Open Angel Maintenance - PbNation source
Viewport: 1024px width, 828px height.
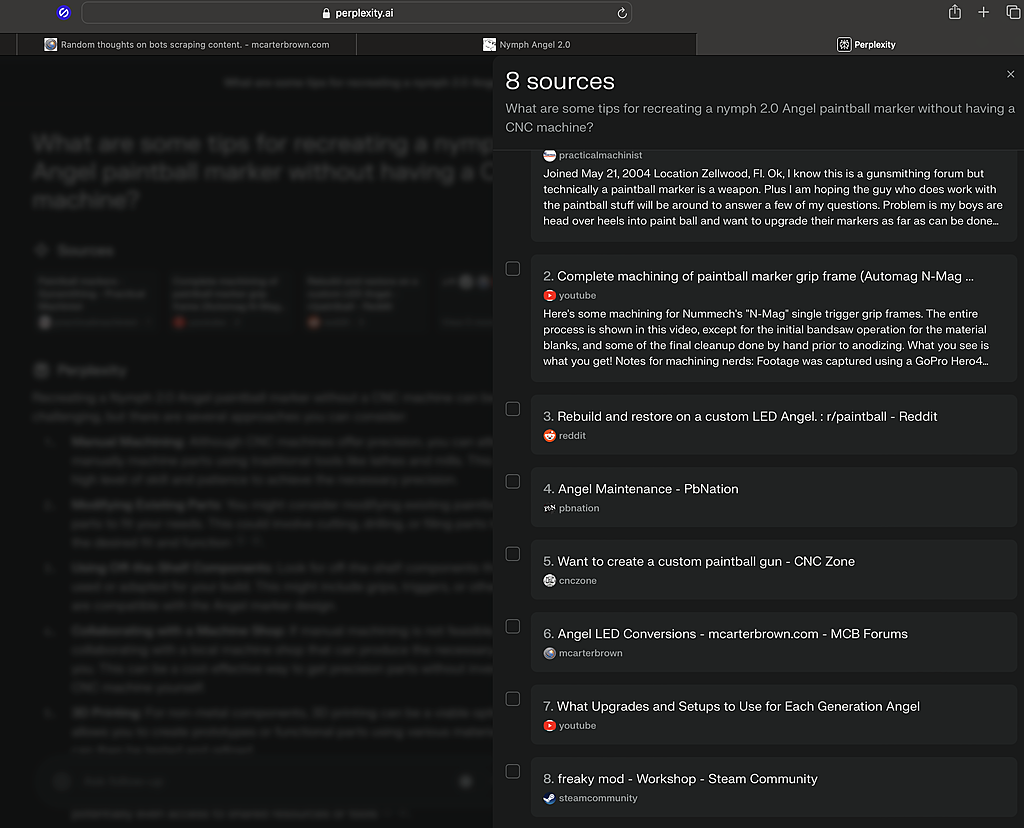(641, 489)
